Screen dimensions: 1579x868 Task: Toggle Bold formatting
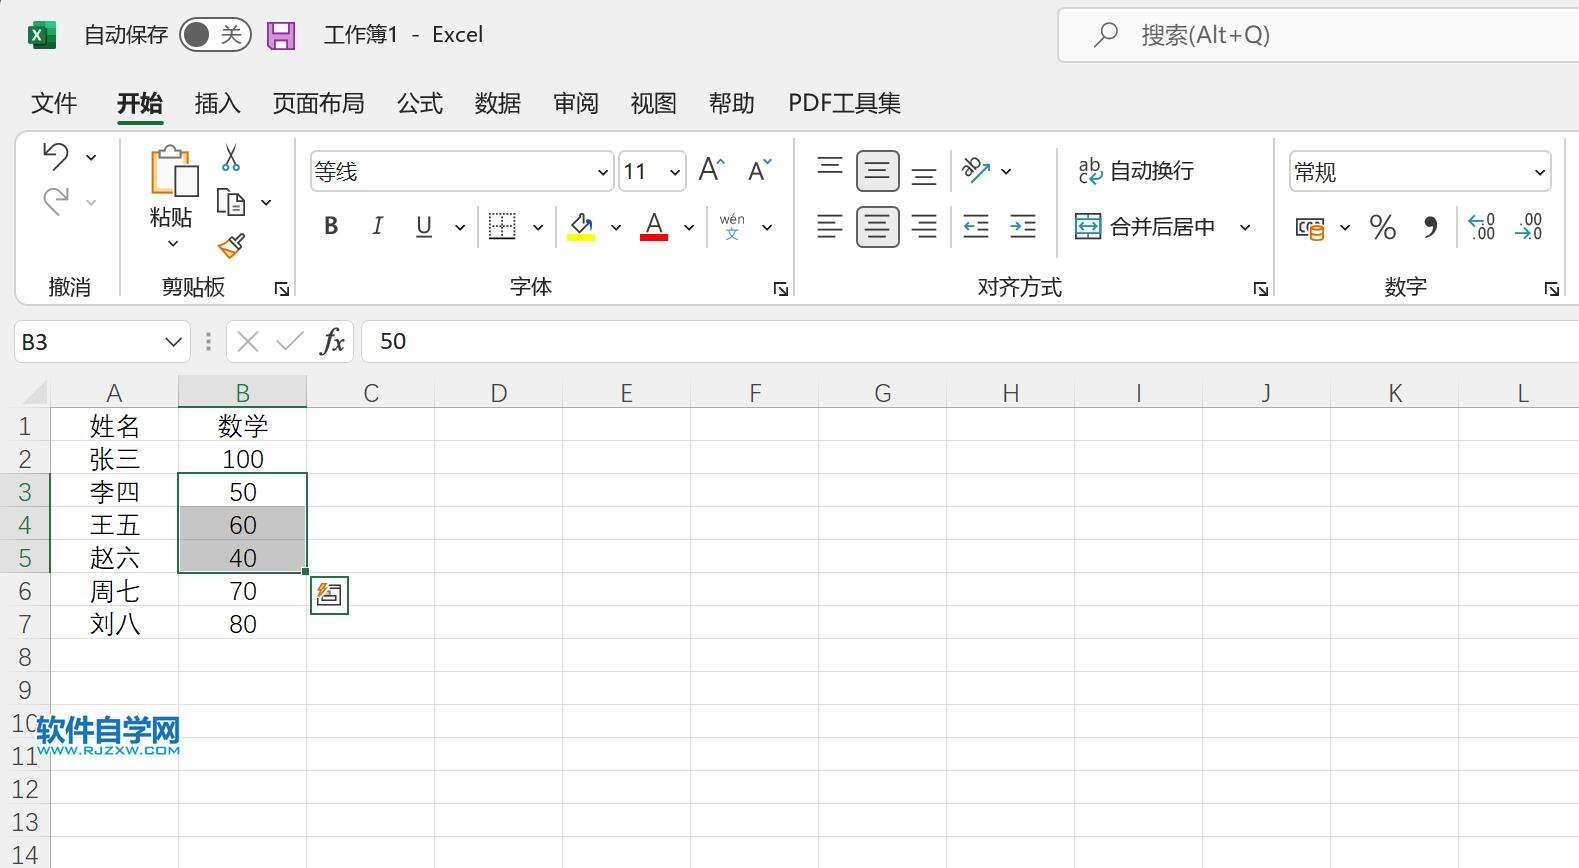(331, 227)
